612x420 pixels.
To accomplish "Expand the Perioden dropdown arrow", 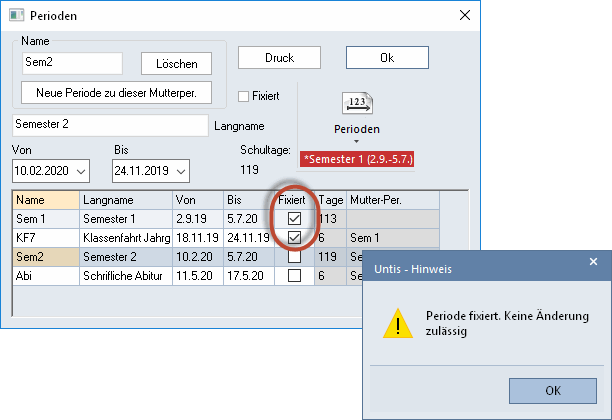I will click(356, 143).
